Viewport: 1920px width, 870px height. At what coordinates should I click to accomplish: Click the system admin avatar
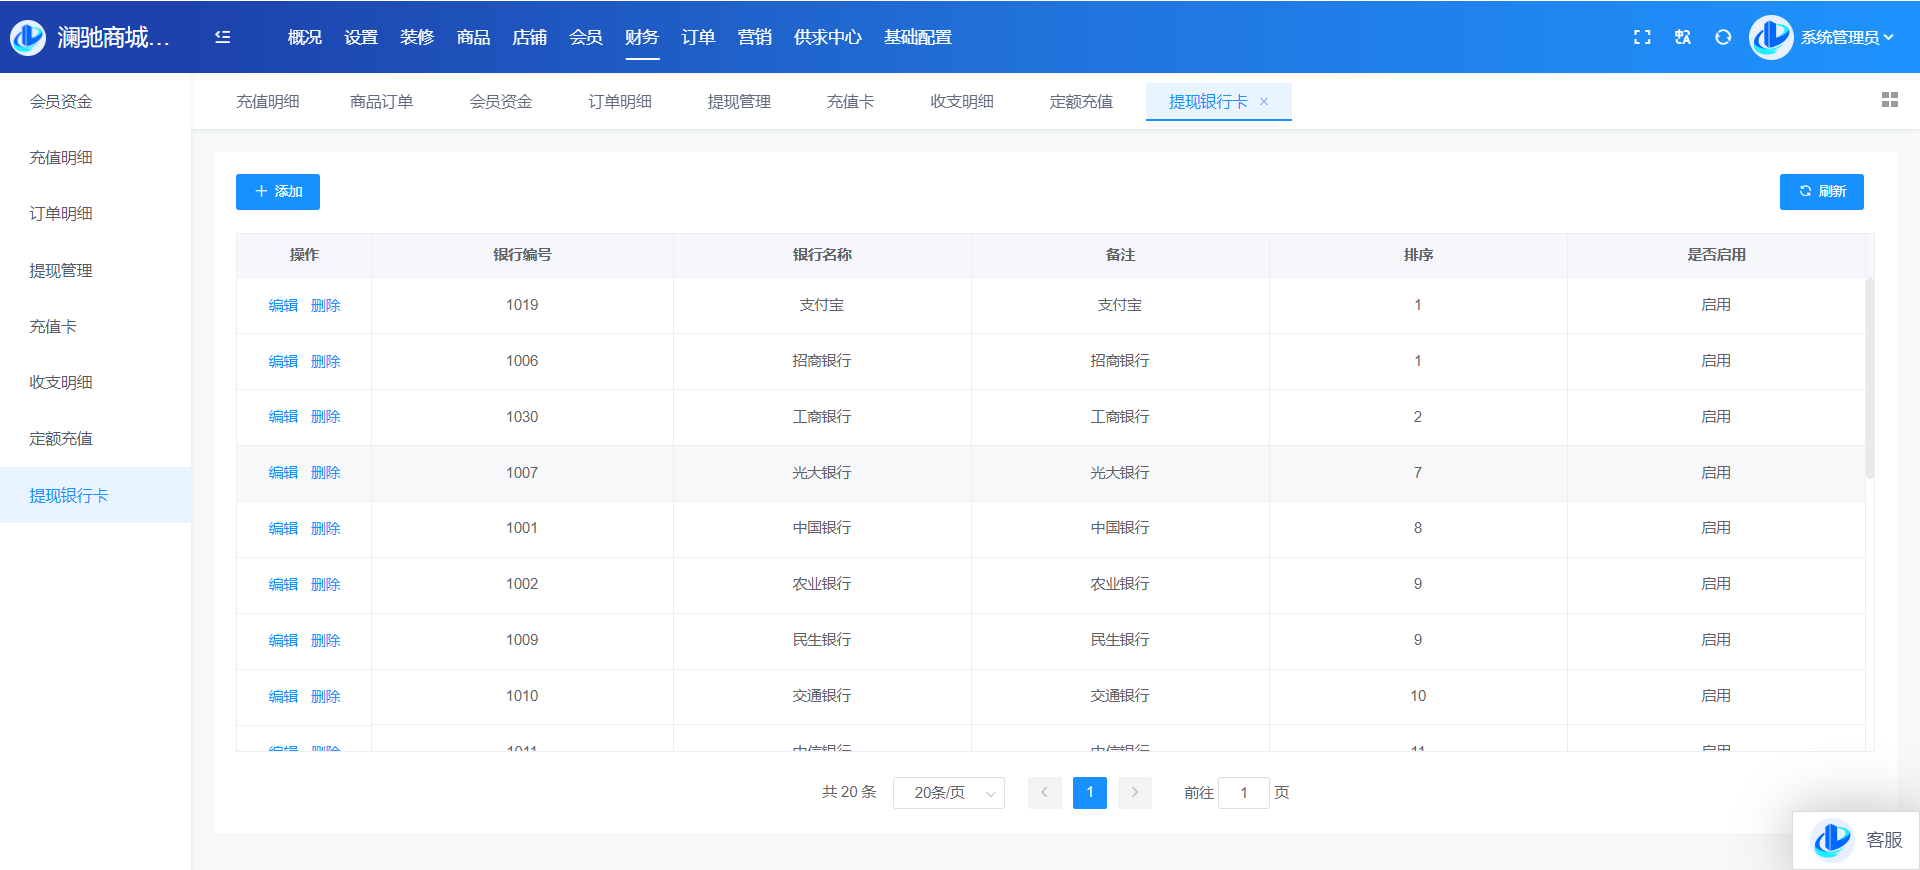pos(1770,37)
